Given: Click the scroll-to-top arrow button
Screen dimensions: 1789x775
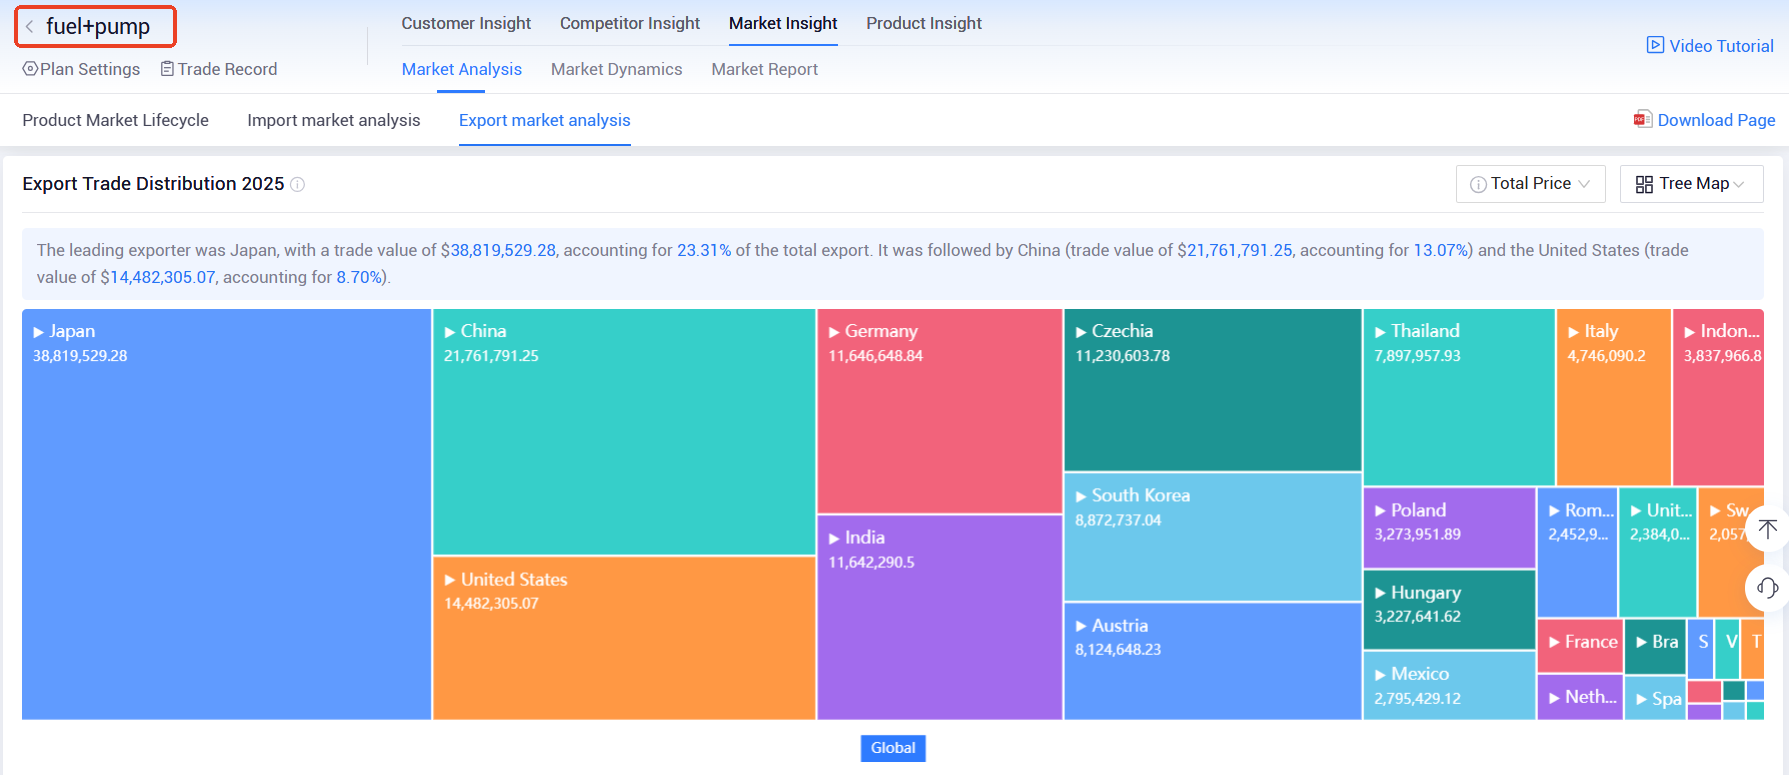Looking at the screenshot, I should point(1767,529).
